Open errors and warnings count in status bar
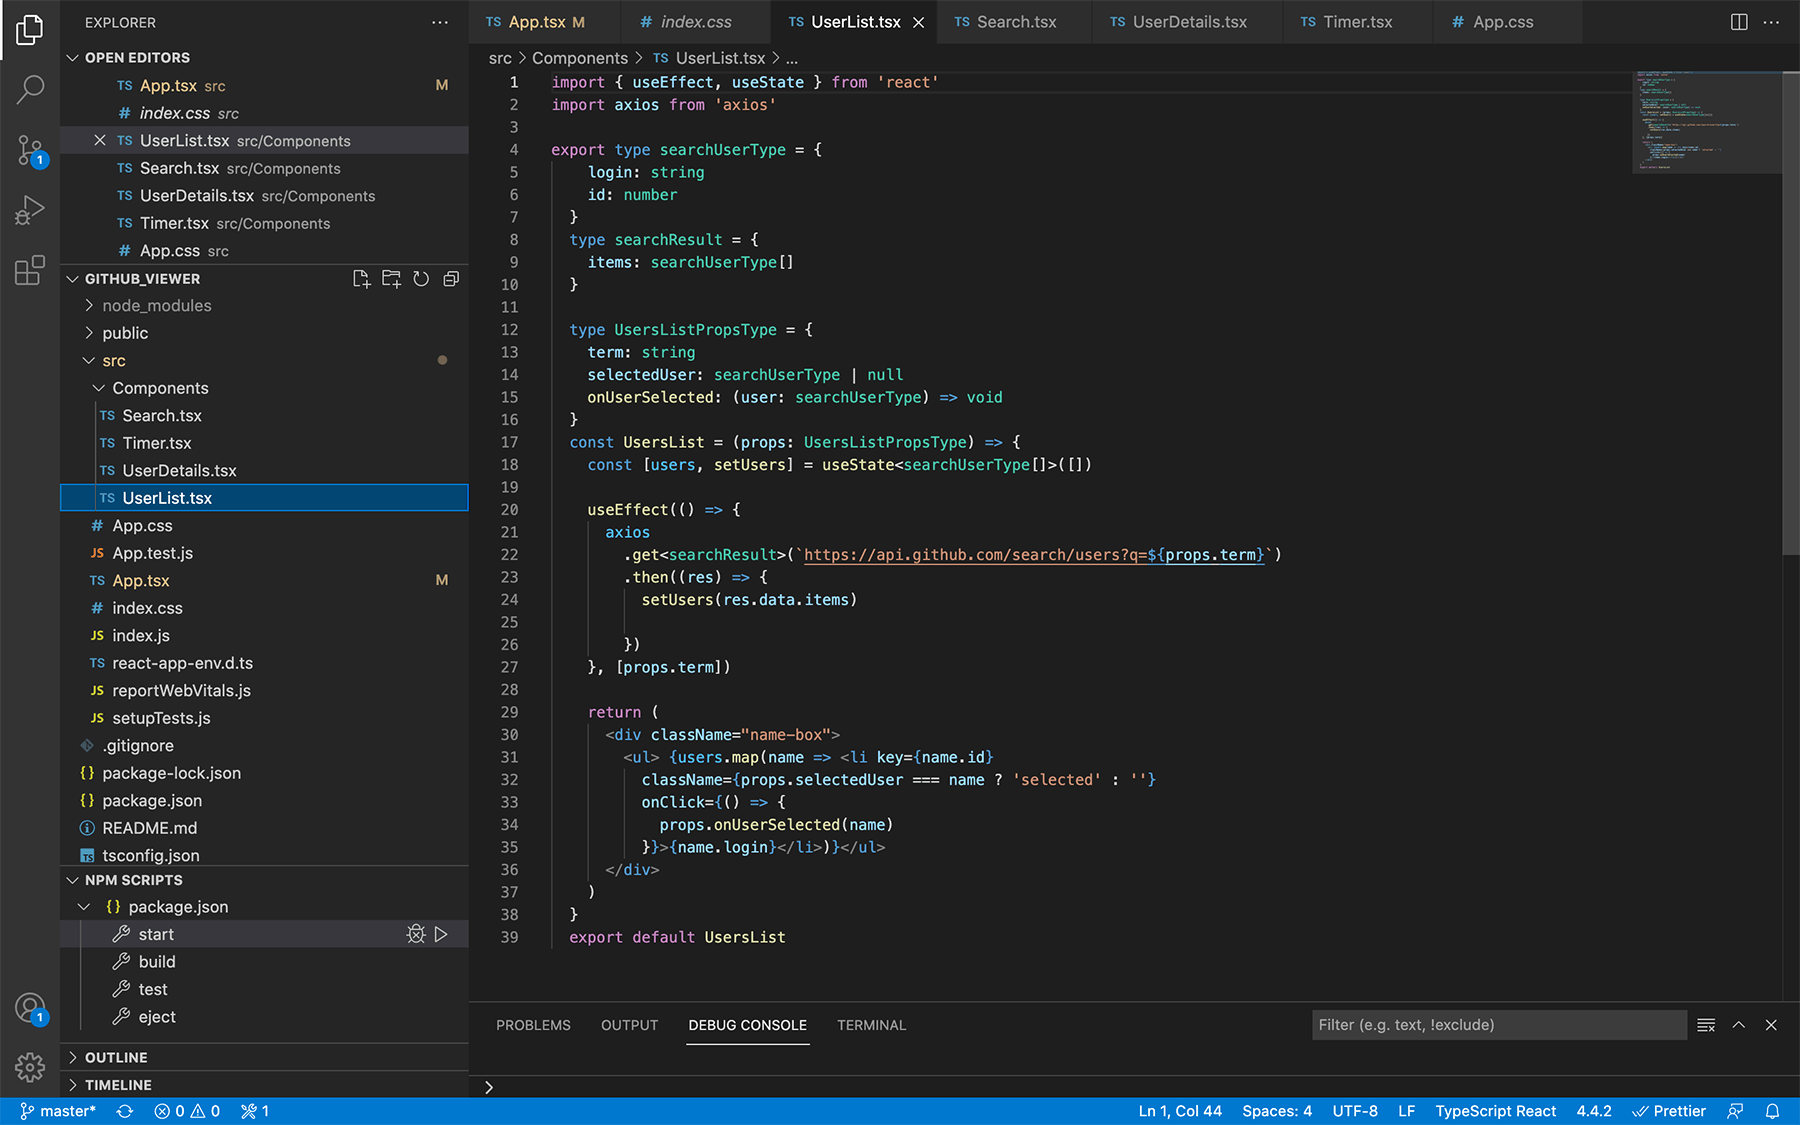The image size is (1800, 1125). click(x=187, y=1111)
